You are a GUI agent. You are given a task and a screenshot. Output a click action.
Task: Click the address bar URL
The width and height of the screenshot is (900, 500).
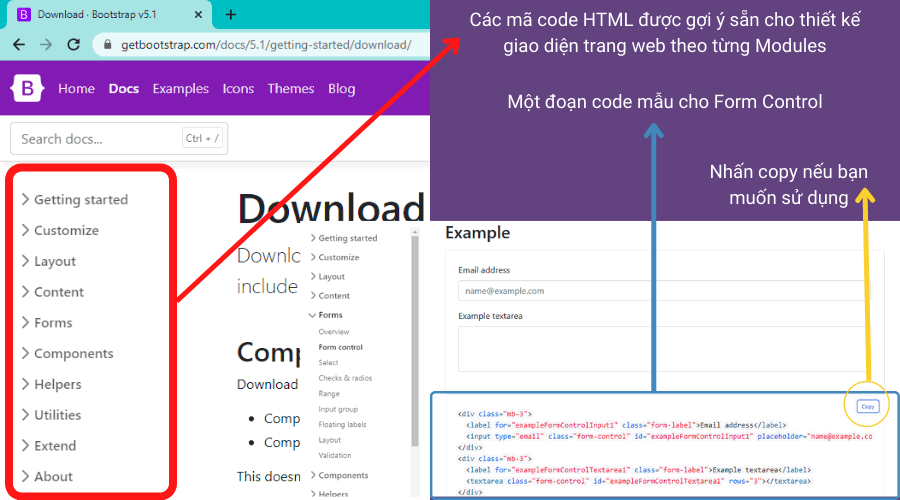coord(266,45)
